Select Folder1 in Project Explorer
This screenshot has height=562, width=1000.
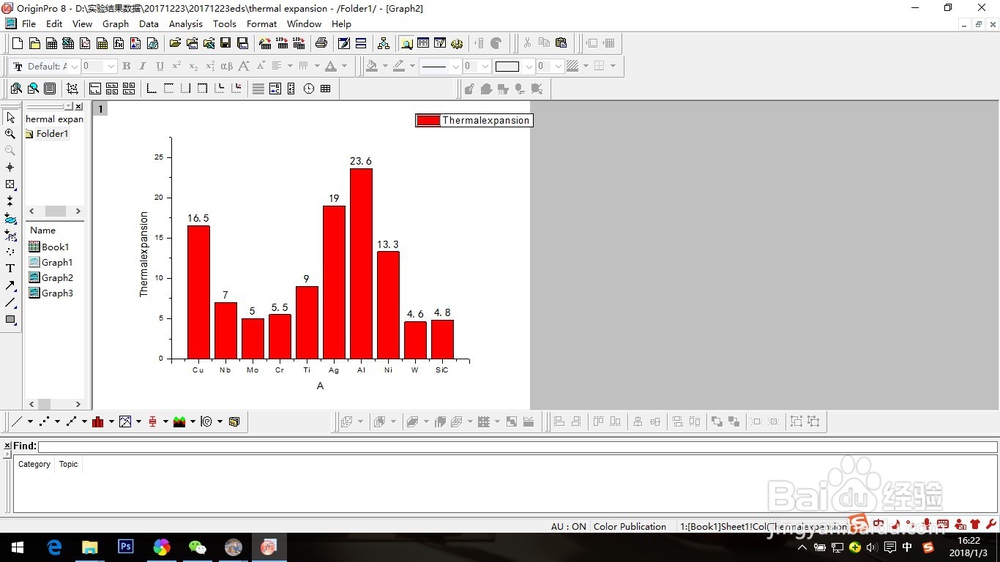[47, 133]
